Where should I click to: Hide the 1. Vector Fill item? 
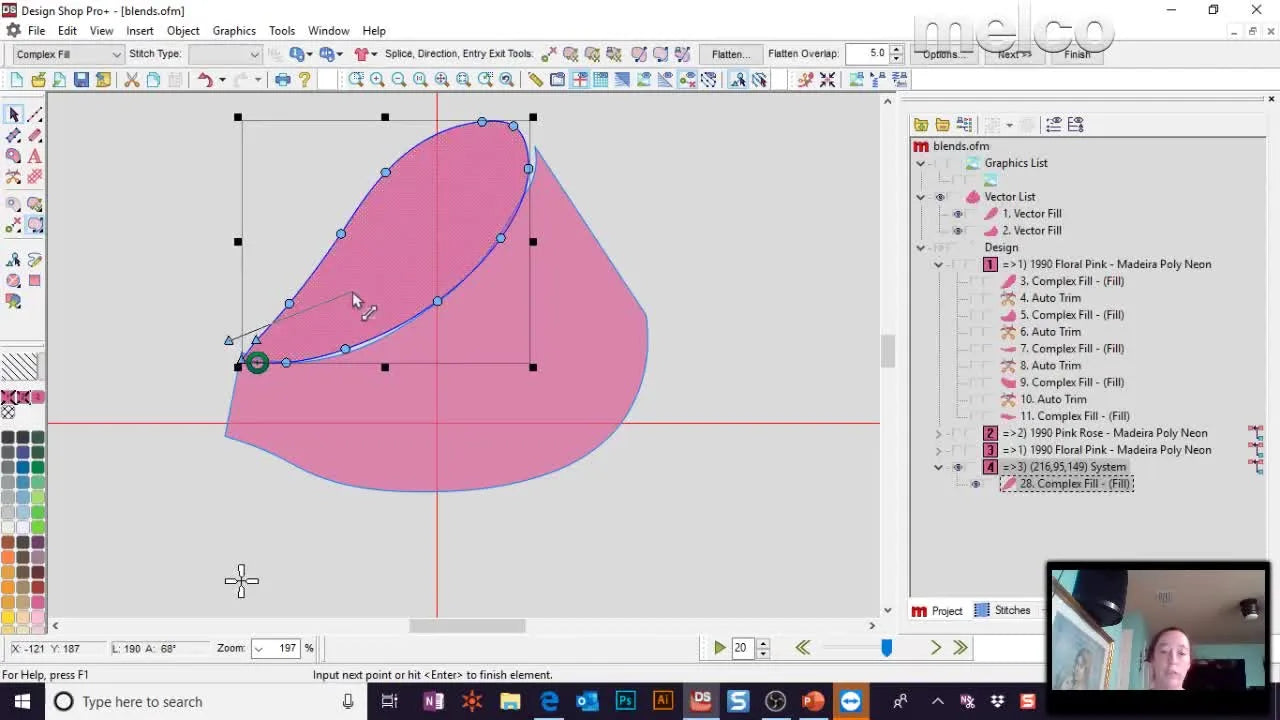coord(957,214)
